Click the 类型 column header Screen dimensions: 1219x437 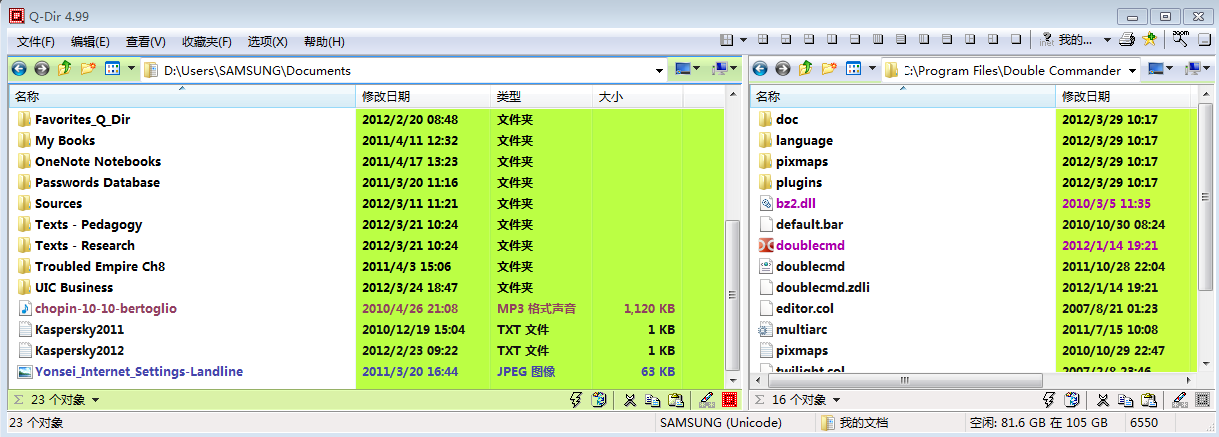click(x=510, y=97)
